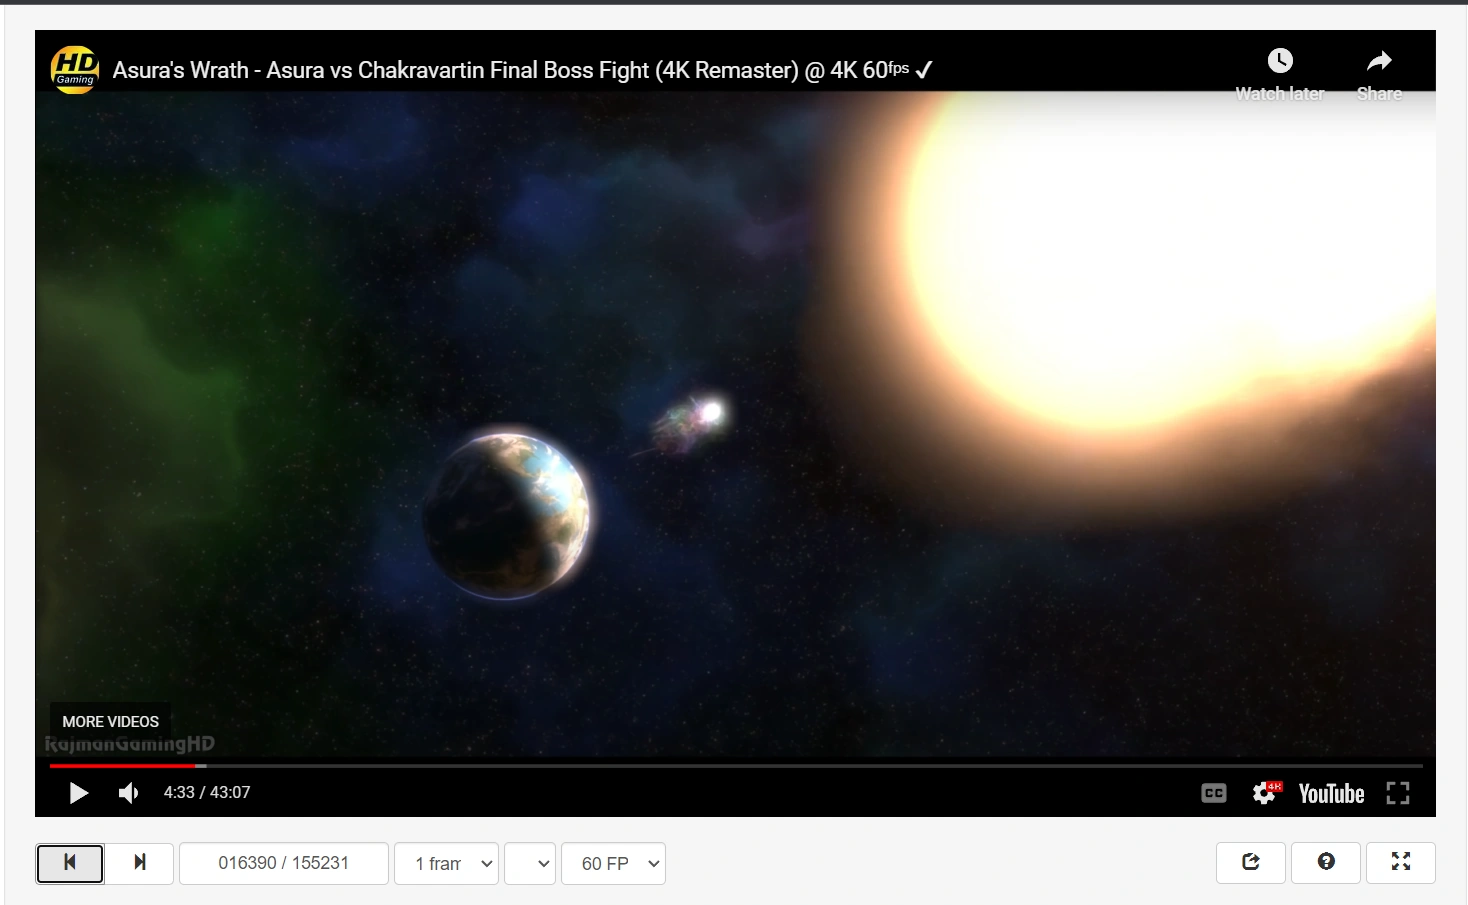1468x905 pixels.
Task: Click the 4:33 / 43:07 time display
Action: point(207,793)
